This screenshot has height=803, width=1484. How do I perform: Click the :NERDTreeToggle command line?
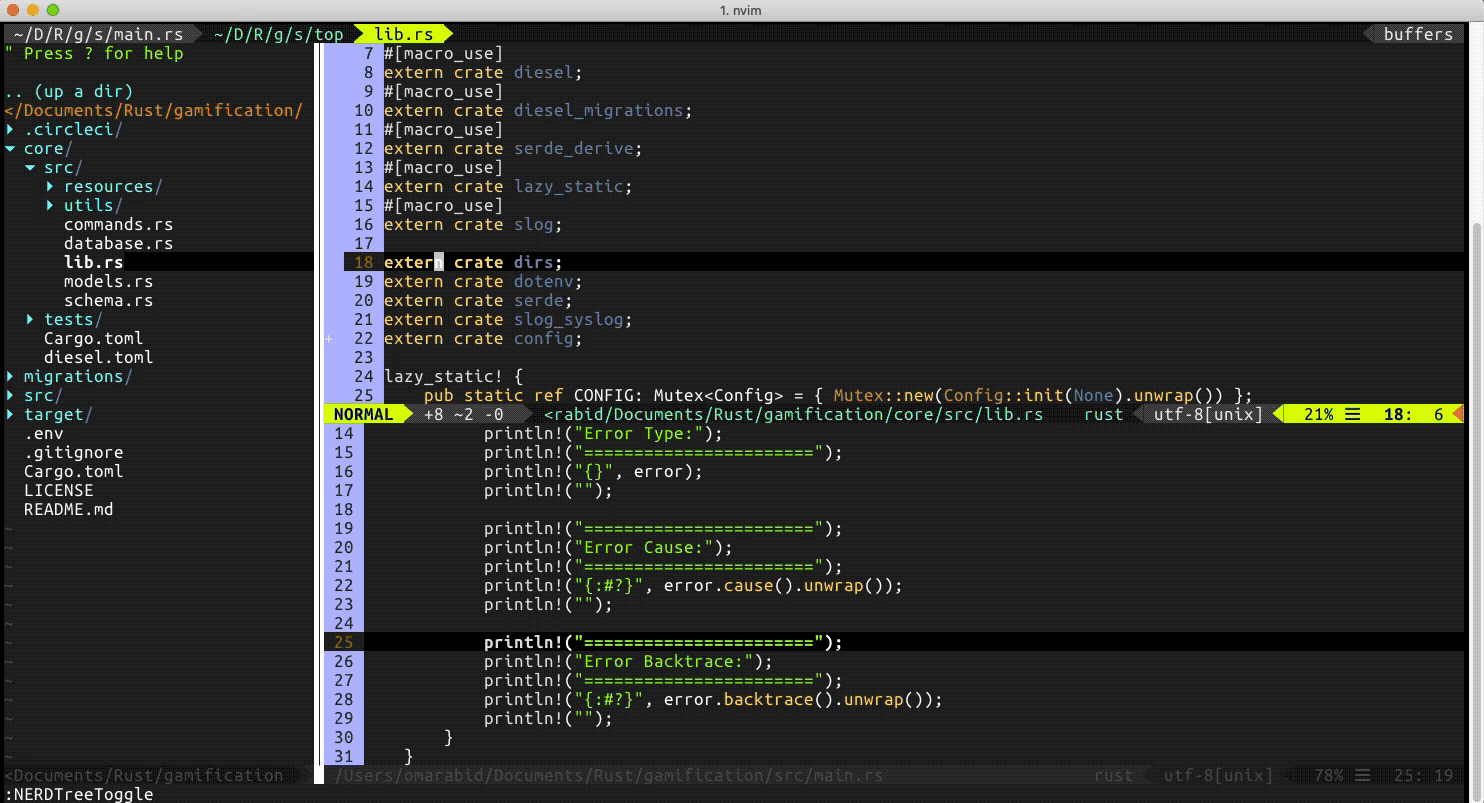[x=79, y=794]
